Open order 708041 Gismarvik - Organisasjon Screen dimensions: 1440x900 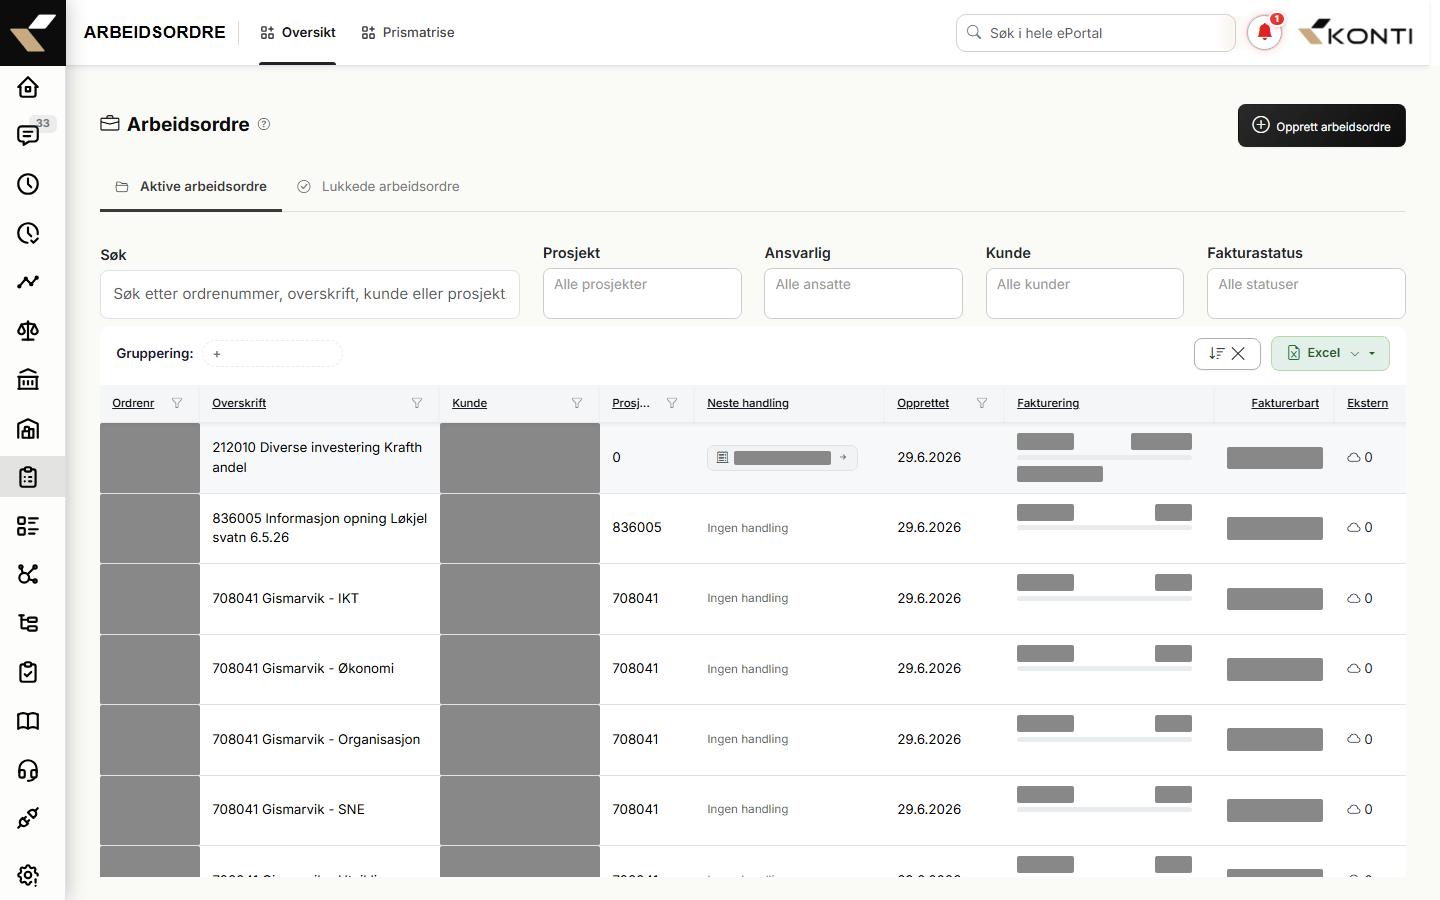(316, 739)
